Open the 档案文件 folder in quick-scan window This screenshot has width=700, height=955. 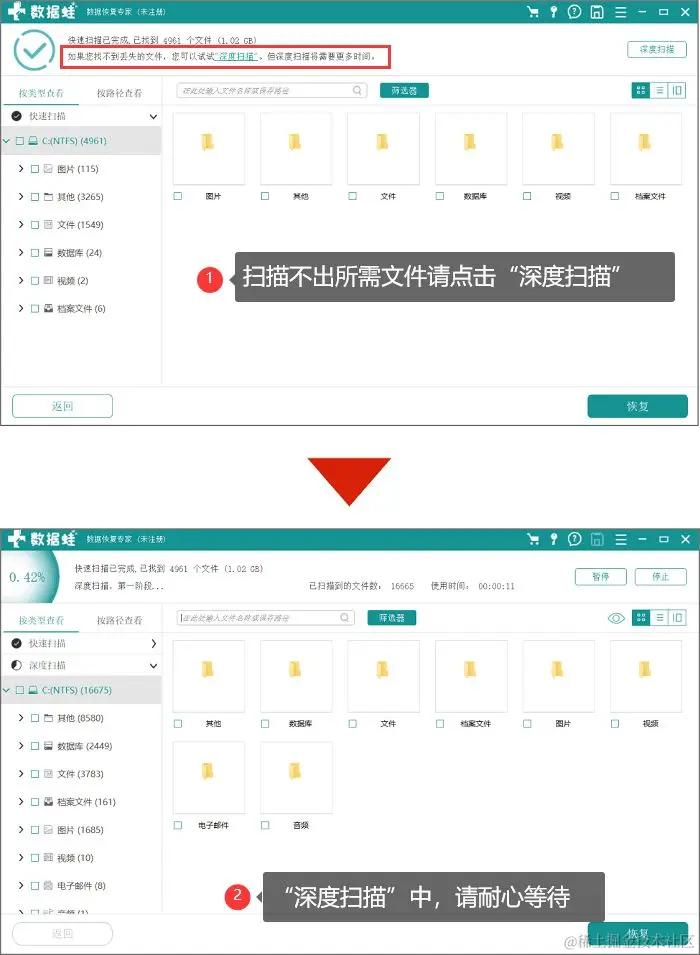(x=645, y=148)
